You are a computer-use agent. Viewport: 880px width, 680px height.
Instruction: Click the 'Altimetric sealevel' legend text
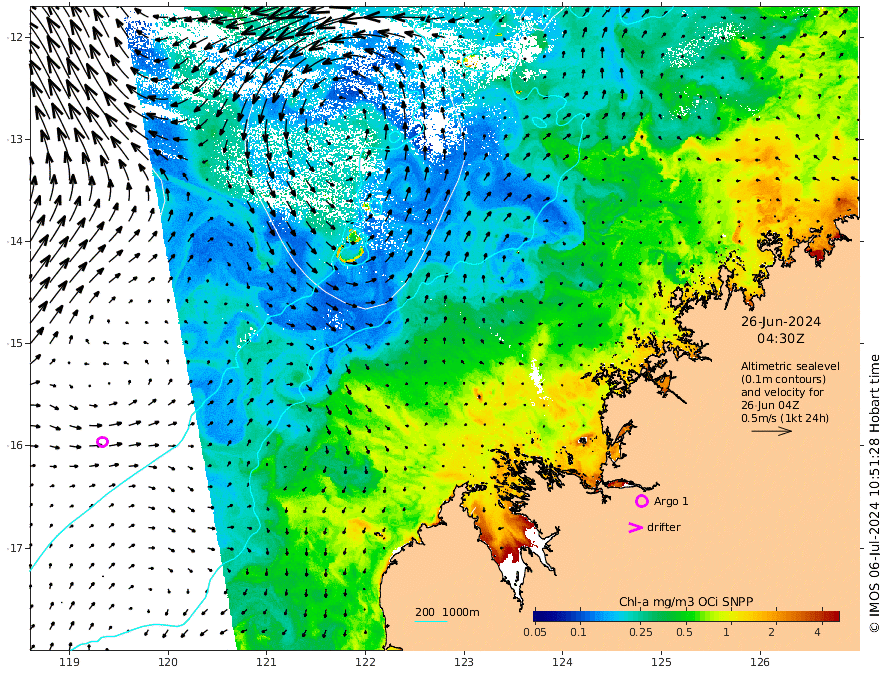tap(790, 366)
